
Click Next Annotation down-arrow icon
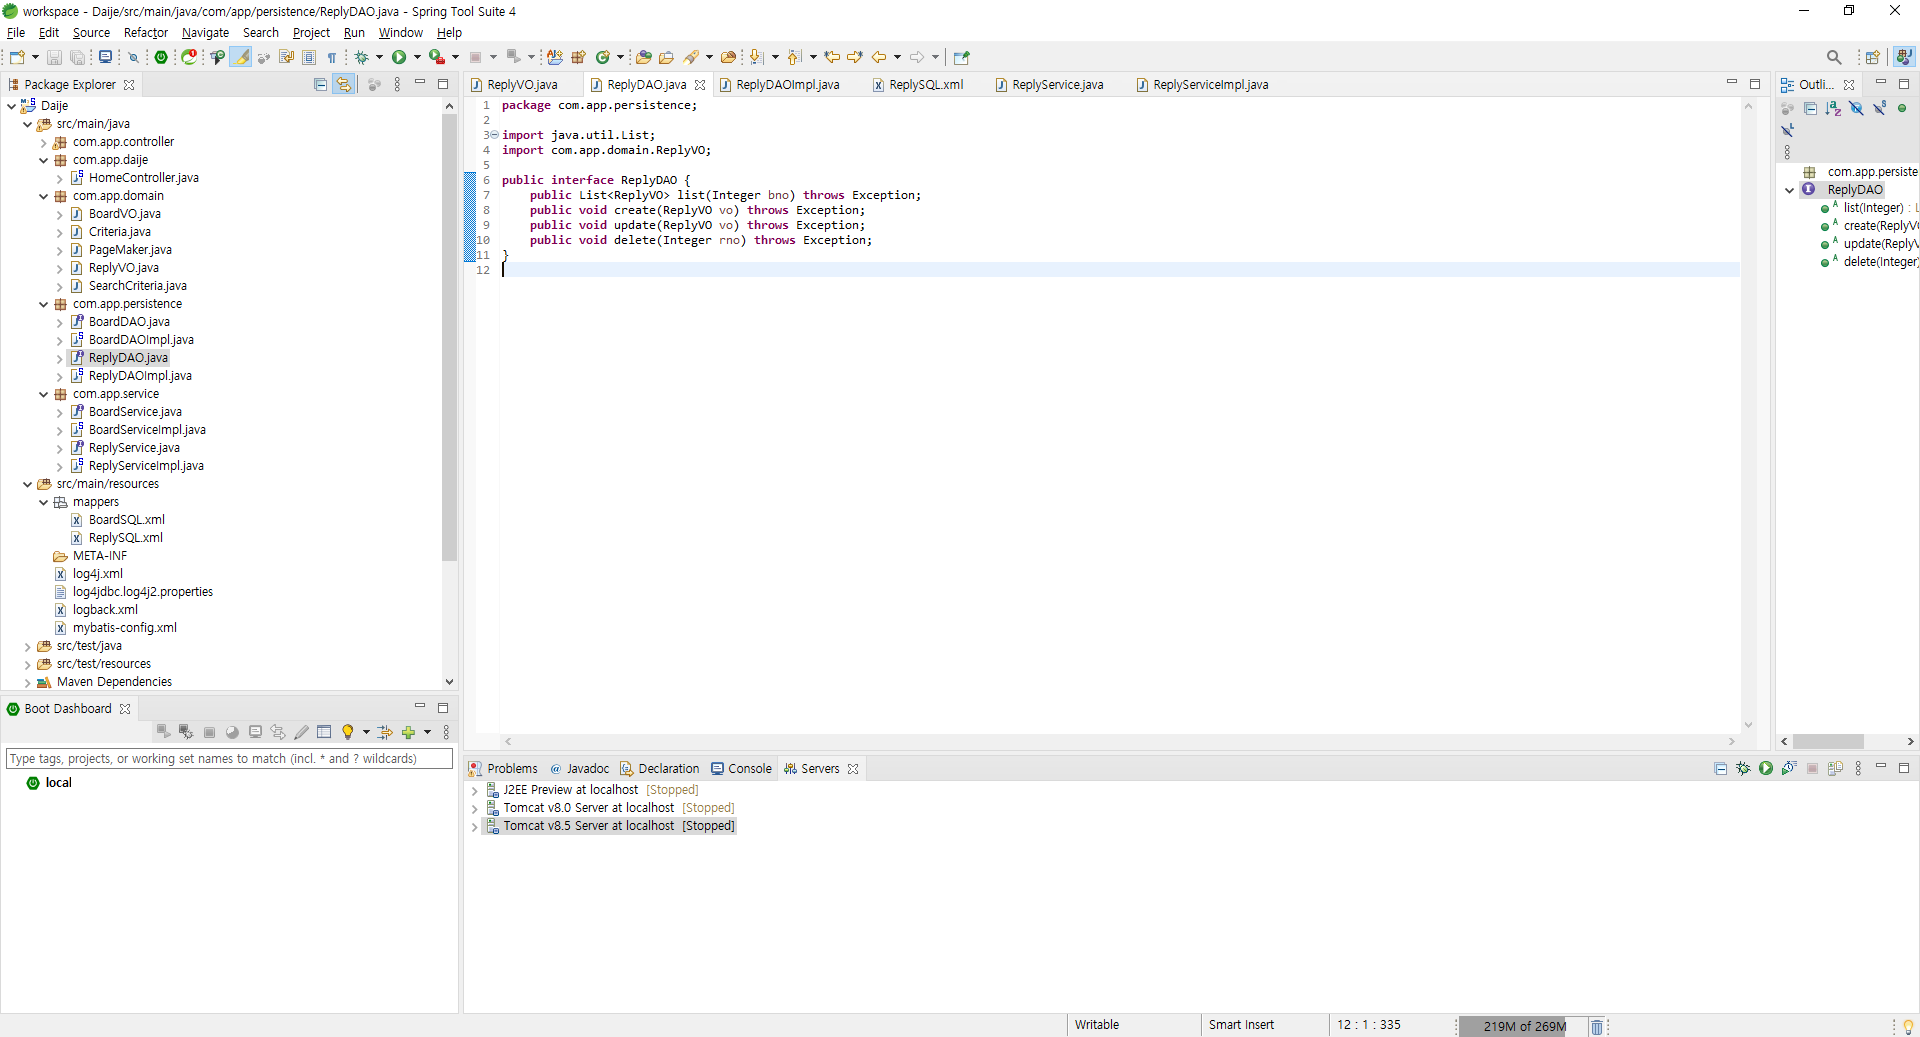click(x=756, y=57)
